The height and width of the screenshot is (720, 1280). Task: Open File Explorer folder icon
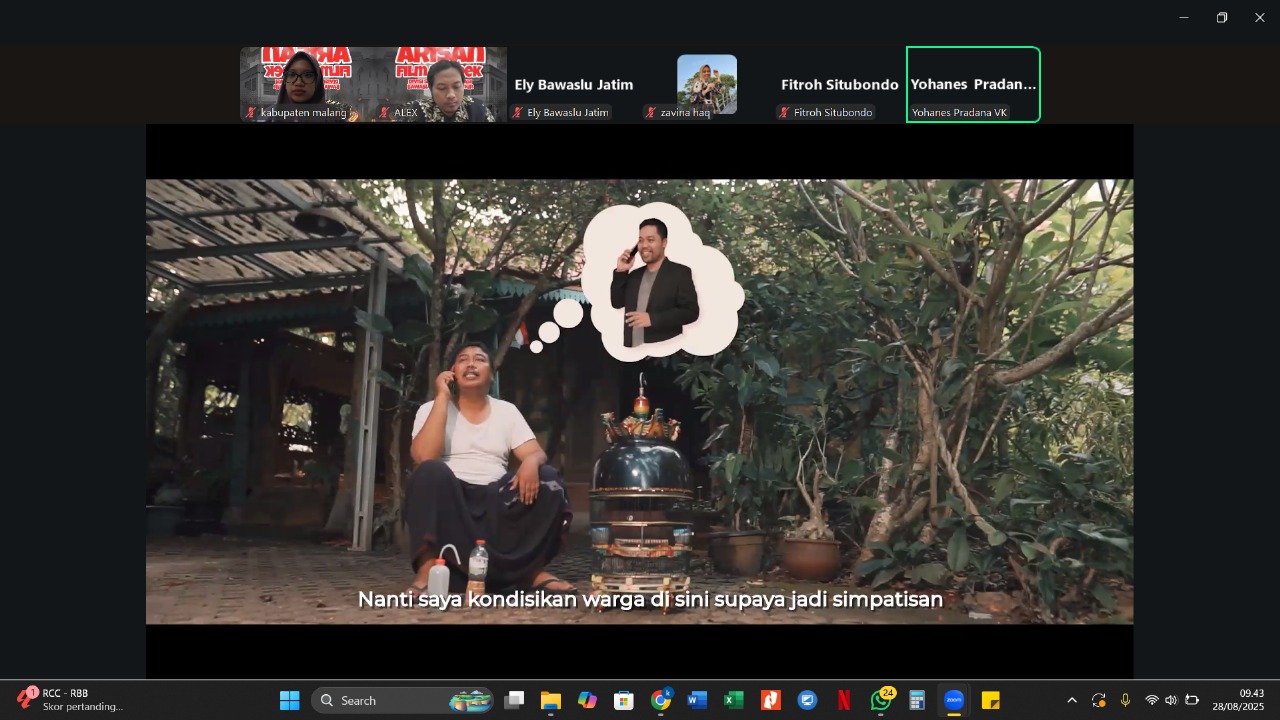(x=551, y=700)
